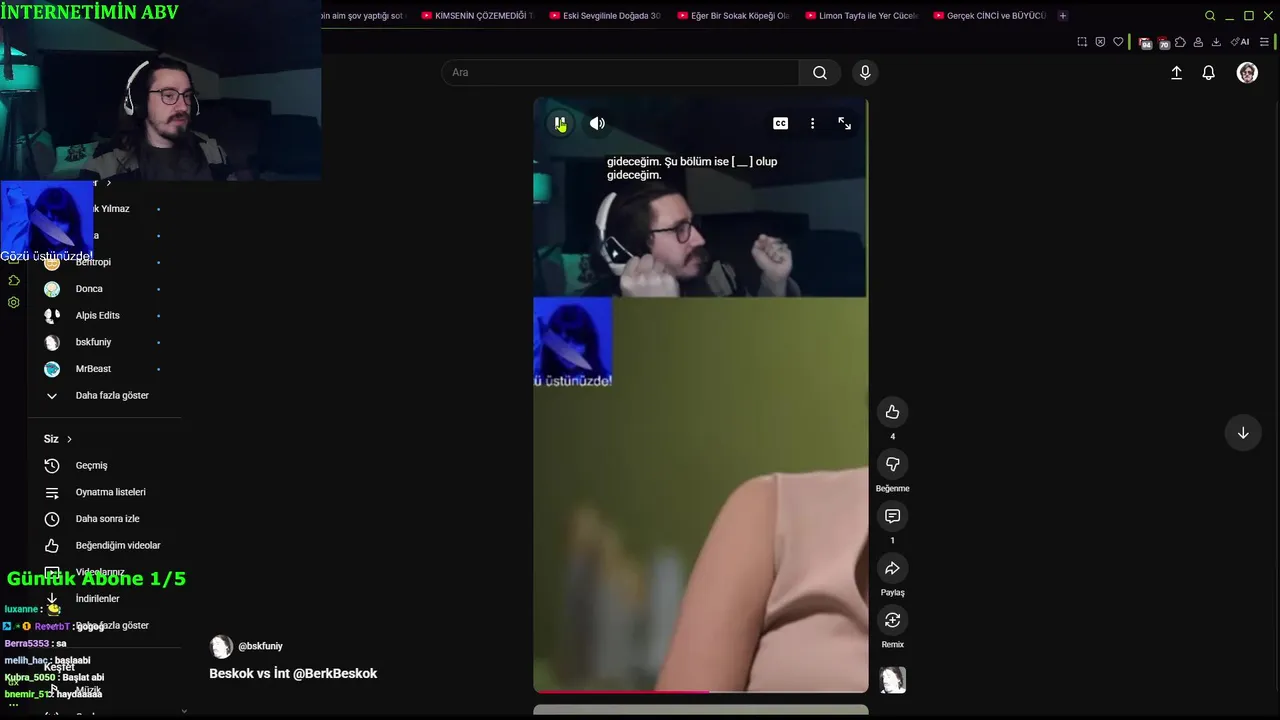The height and width of the screenshot is (720, 1280).
Task: Open the bskfuniy subscription channel
Action: (x=104, y=342)
